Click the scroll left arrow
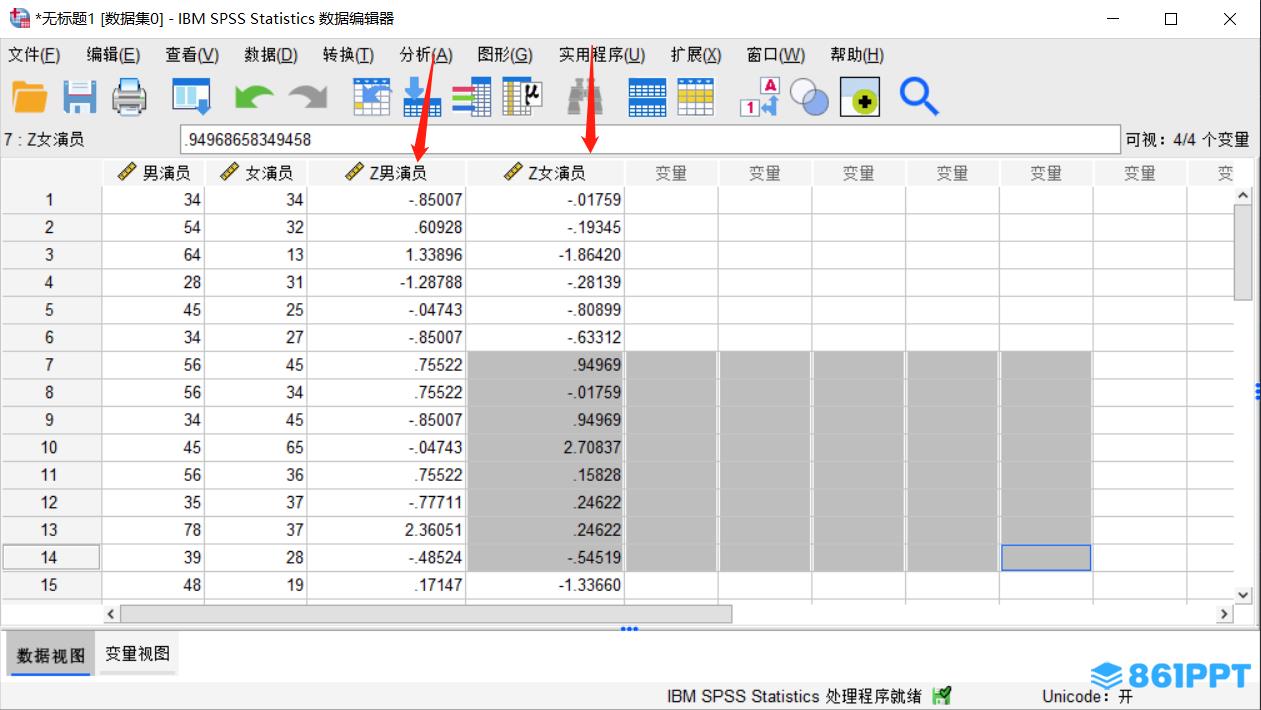 tap(111, 613)
